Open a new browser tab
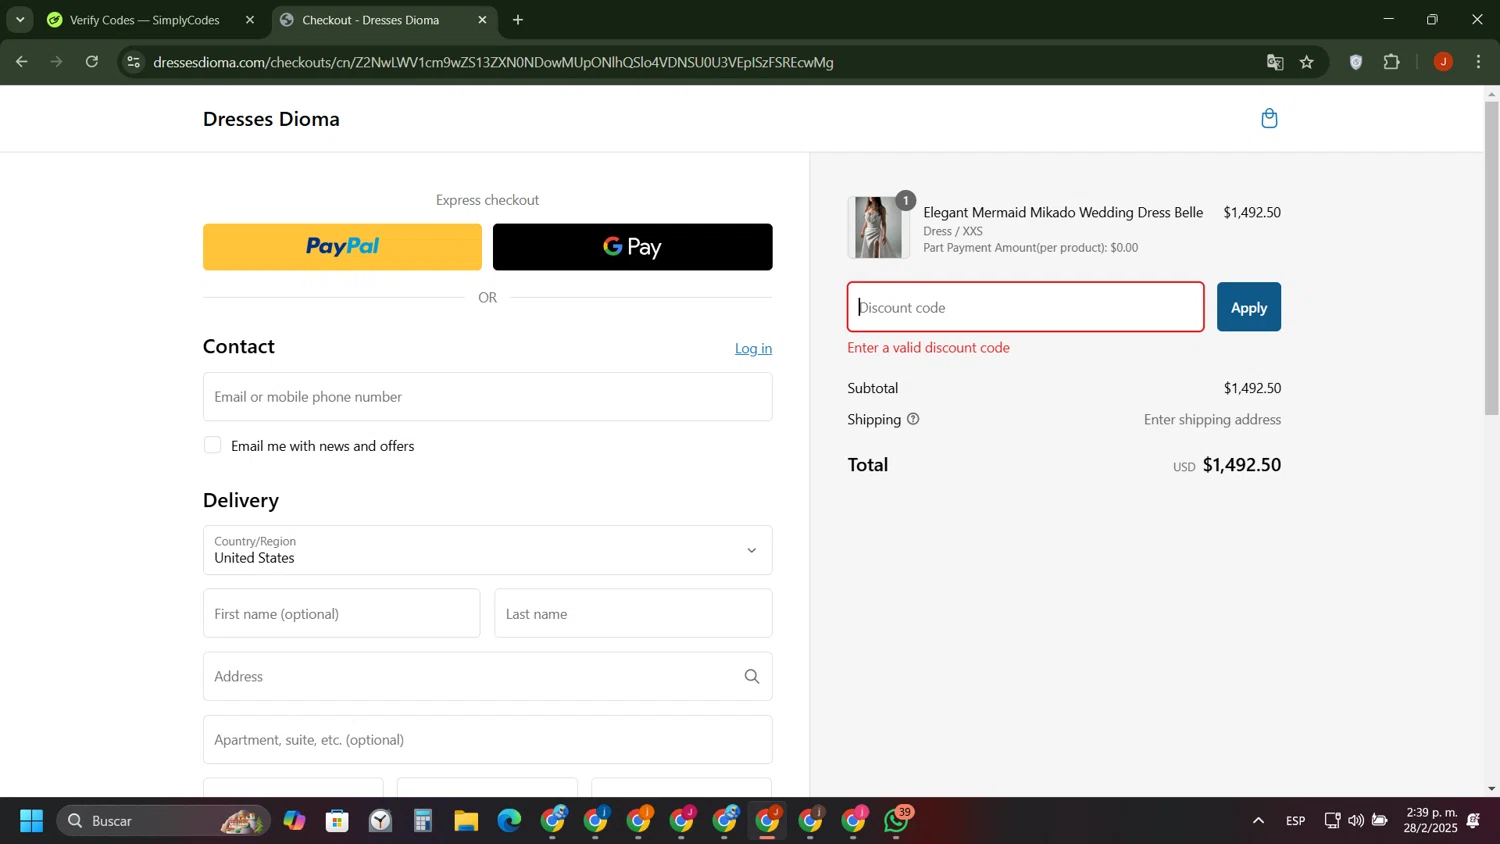The image size is (1500, 844). tap(518, 20)
